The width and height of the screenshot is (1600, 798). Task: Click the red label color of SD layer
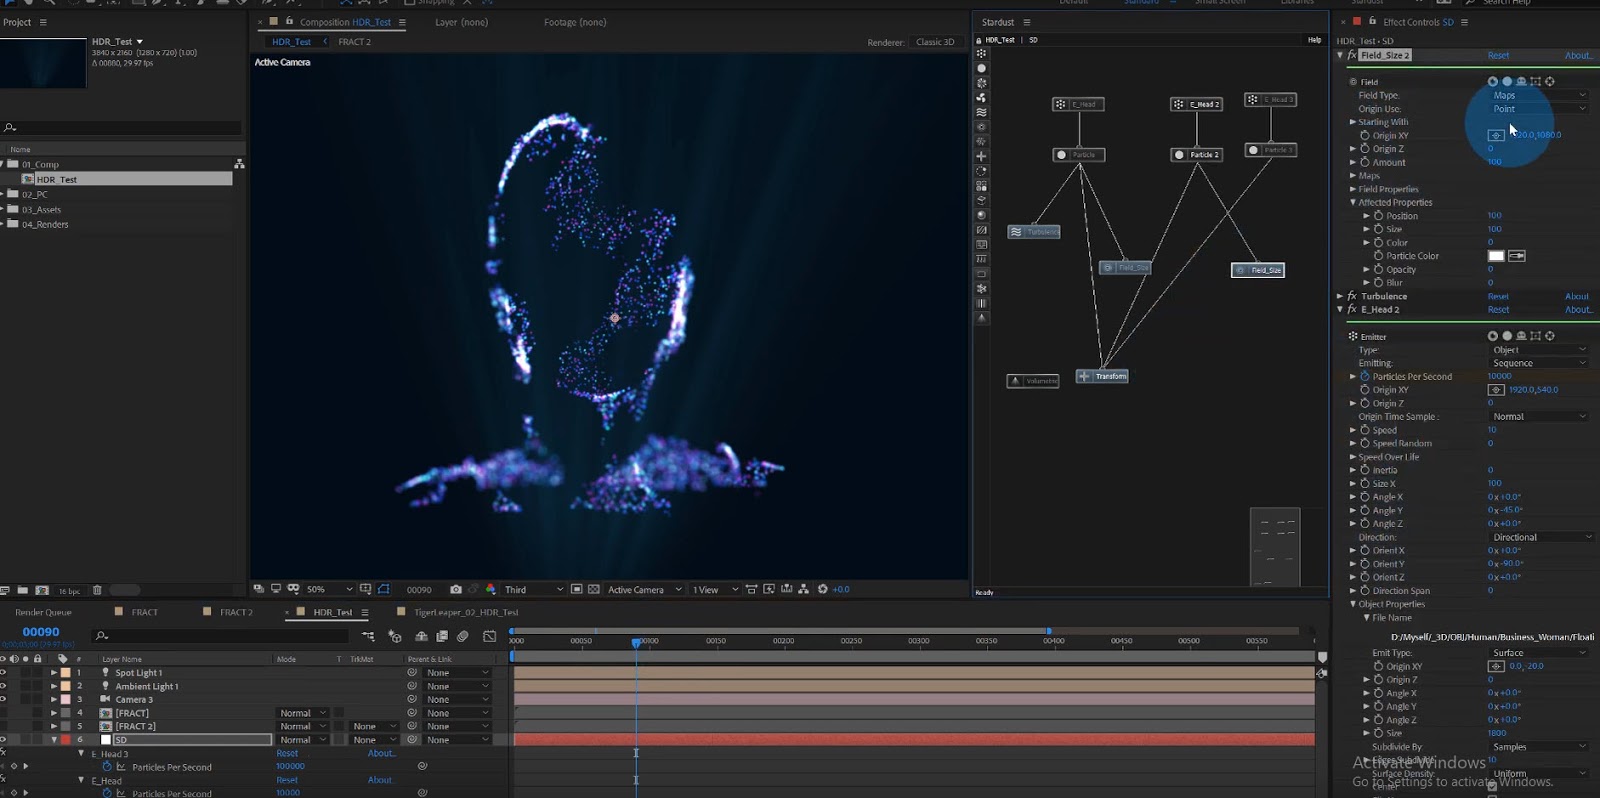tap(66, 740)
